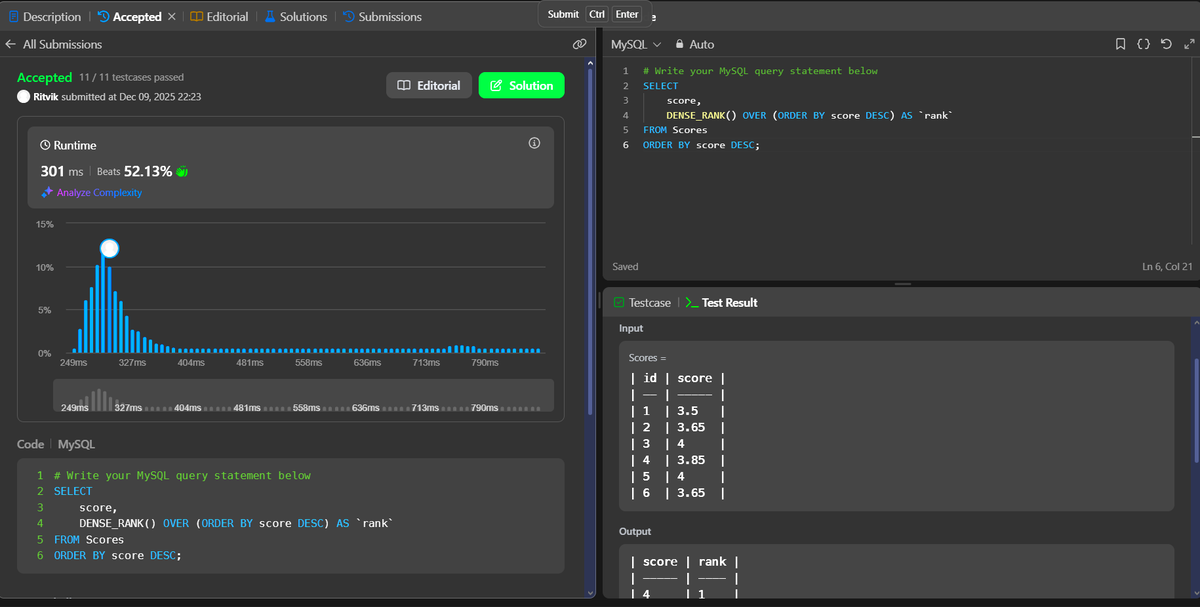Click the Output heading in results
This screenshot has height=607, width=1200.
635,532
